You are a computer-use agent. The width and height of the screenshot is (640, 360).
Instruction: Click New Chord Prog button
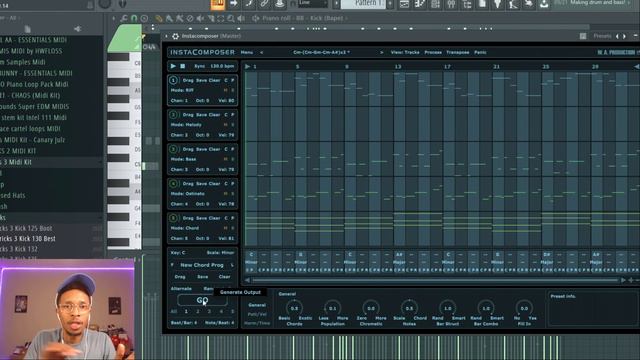pos(202,265)
